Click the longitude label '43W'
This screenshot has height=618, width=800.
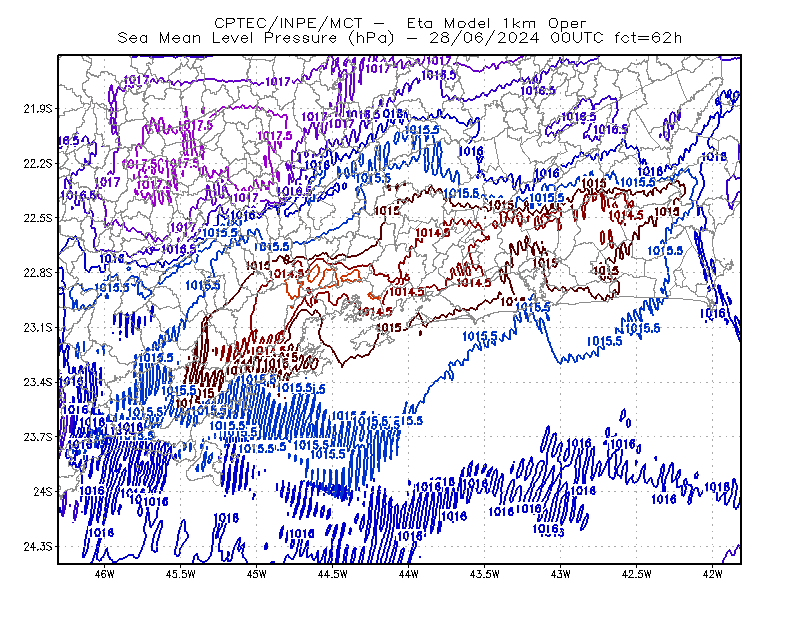(561, 574)
